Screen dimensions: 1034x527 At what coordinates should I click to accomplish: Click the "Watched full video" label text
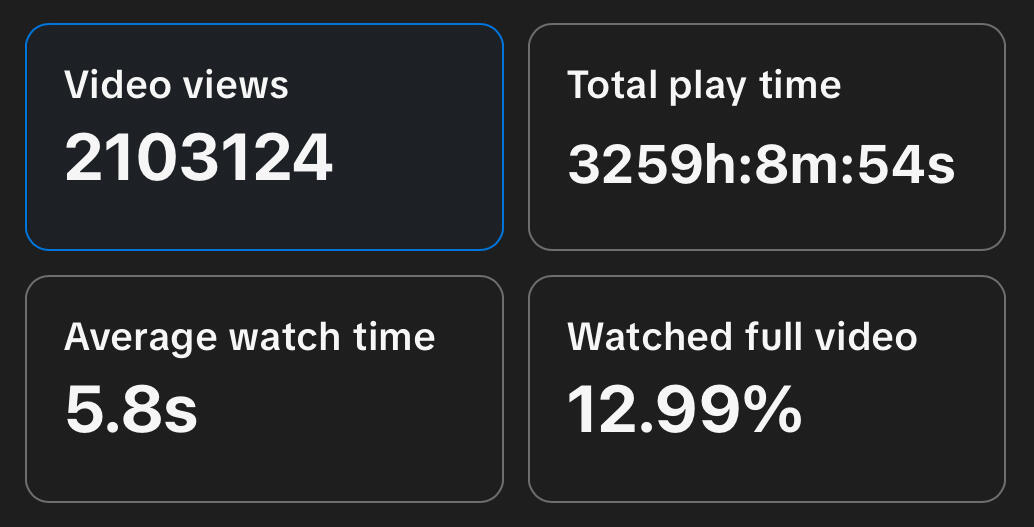point(742,337)
